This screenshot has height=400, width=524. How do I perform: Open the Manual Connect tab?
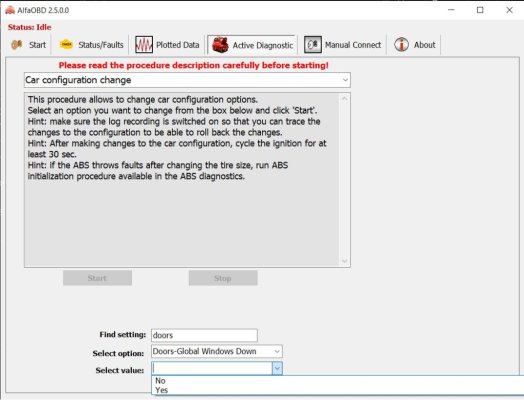343,45
